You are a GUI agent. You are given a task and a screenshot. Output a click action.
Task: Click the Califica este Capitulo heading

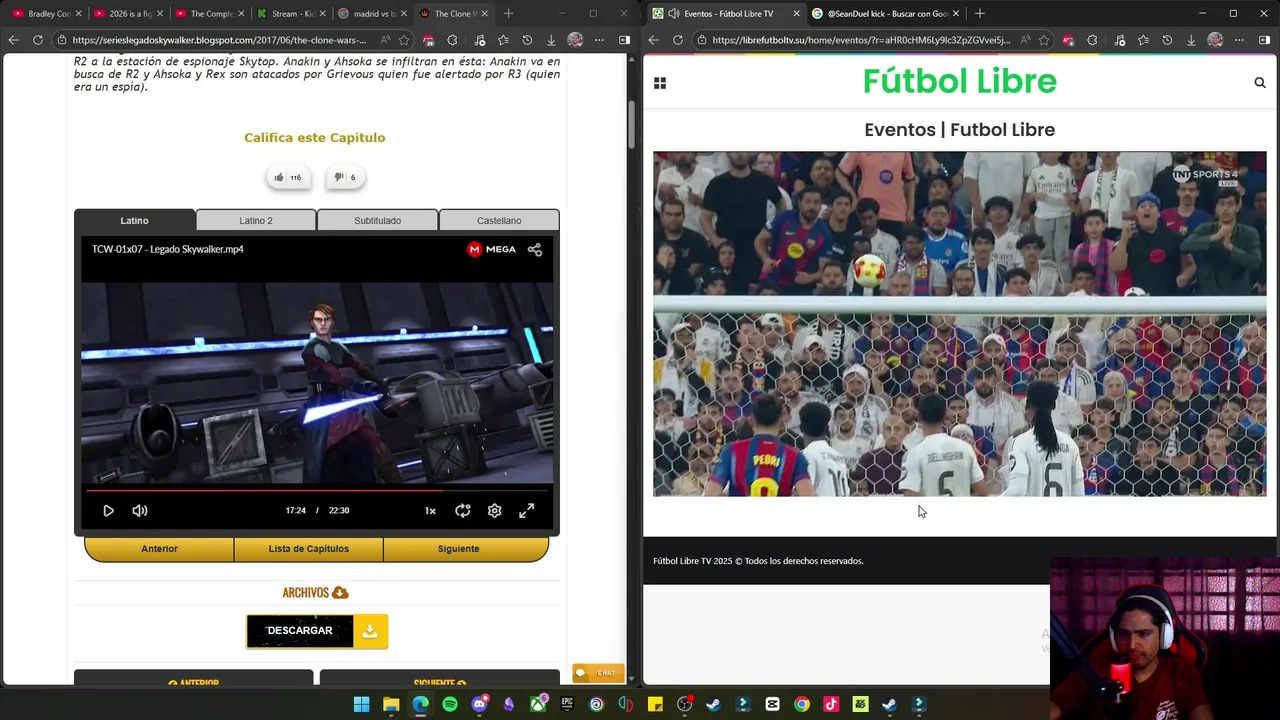(314, 137)
